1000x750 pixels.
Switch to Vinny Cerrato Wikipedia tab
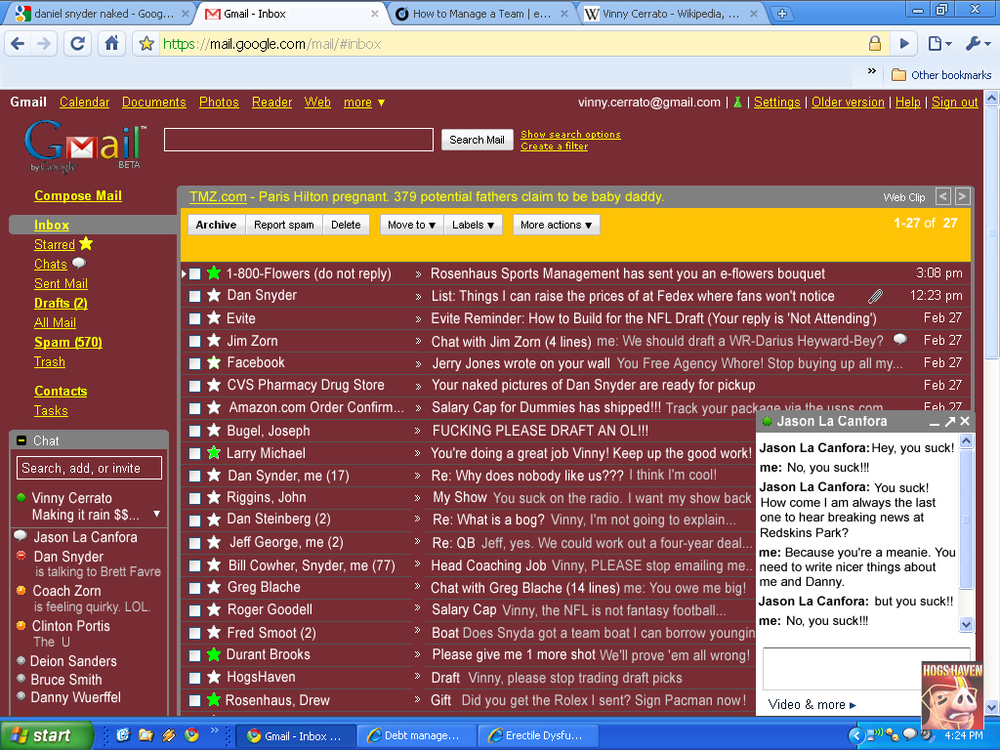pos(671,13)
